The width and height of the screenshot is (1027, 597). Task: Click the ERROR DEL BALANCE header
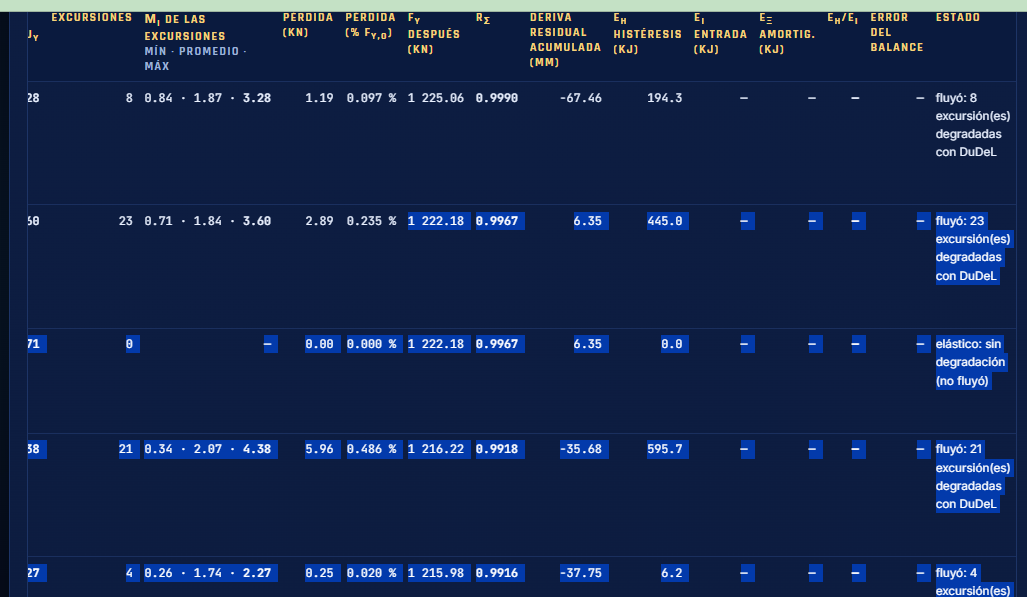point(897,33)
